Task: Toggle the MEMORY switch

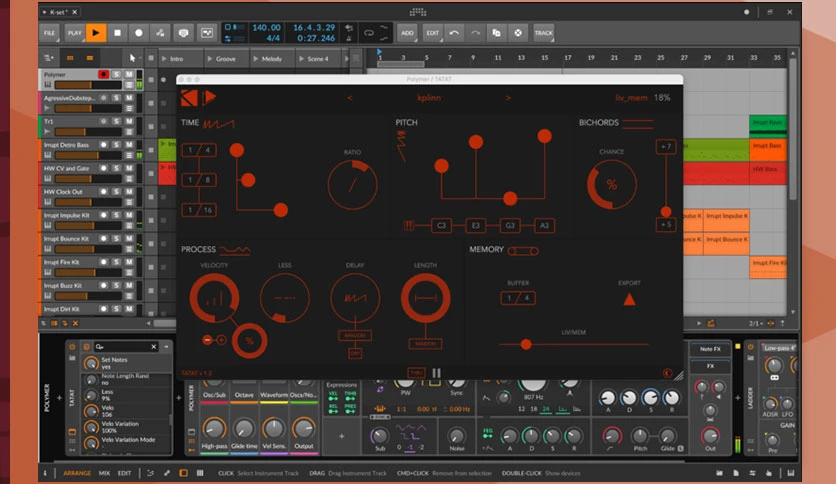Action: click(523, 251)
